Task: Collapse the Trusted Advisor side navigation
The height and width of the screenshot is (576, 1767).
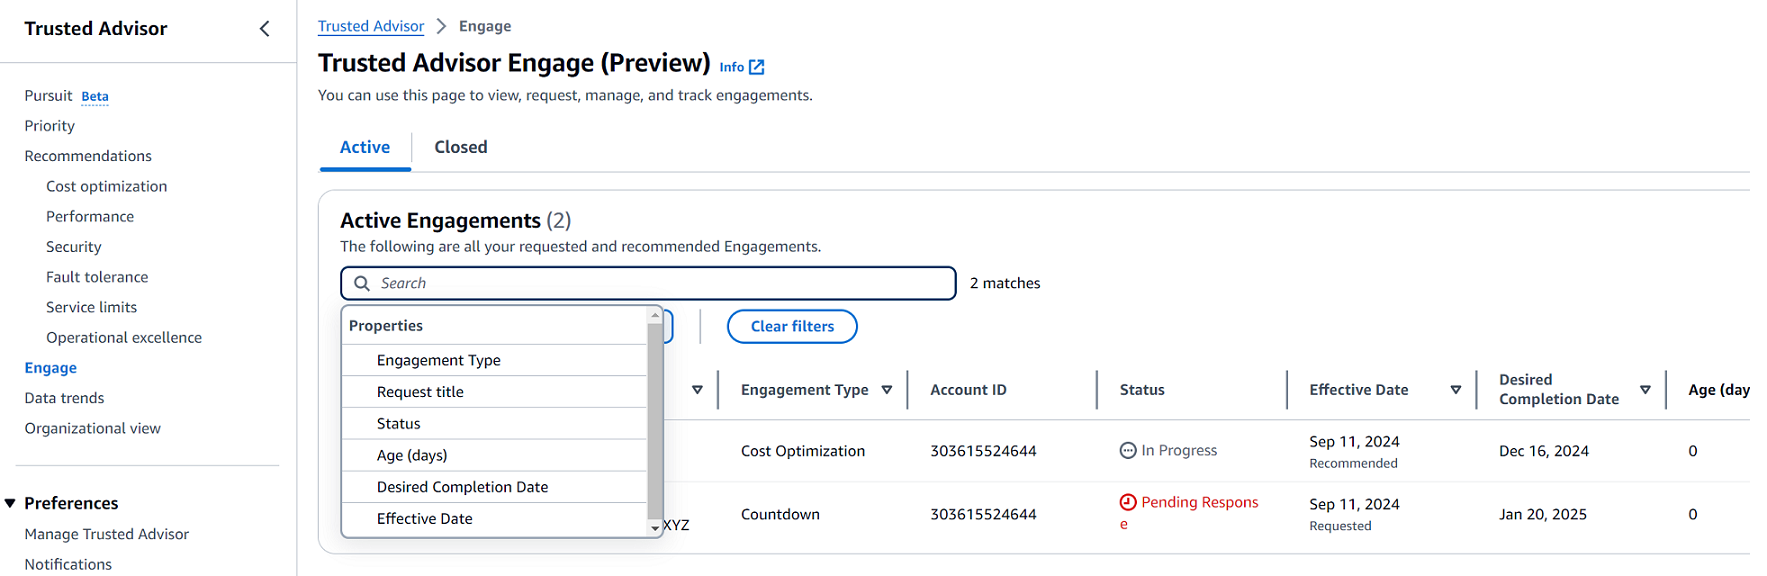Action: tap(264, 29)
